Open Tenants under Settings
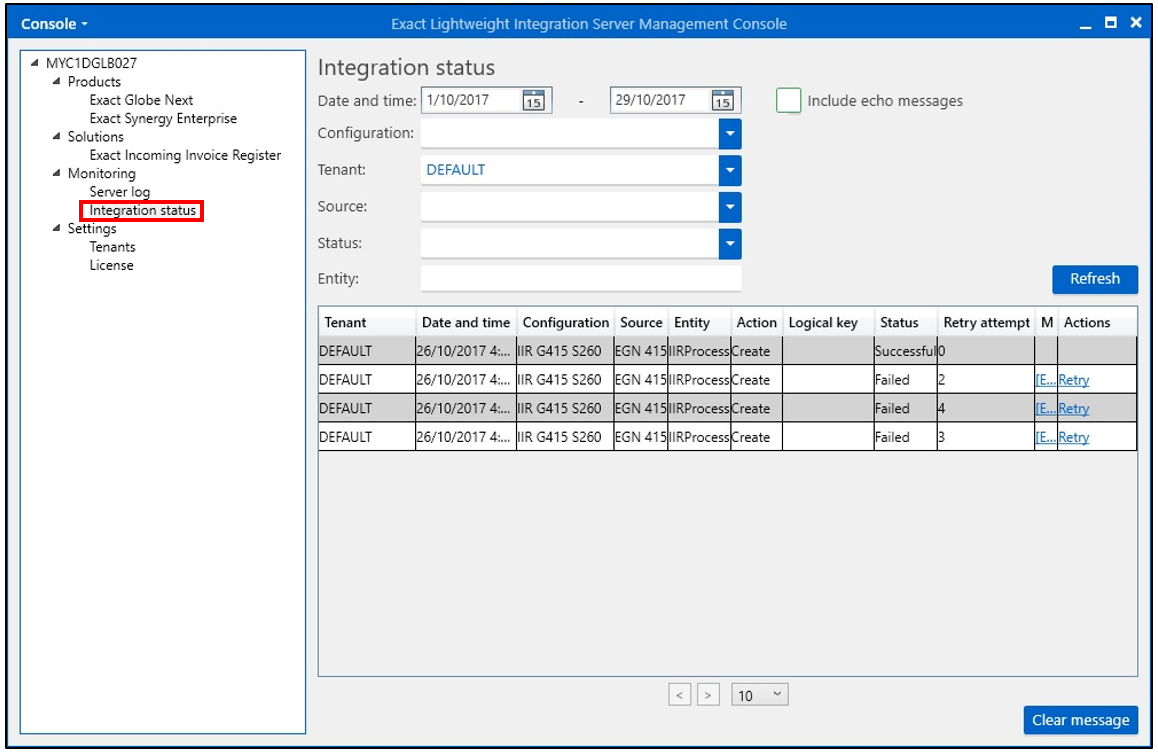This screenshot has height=753, width=1158. click(x=112, y=247)
